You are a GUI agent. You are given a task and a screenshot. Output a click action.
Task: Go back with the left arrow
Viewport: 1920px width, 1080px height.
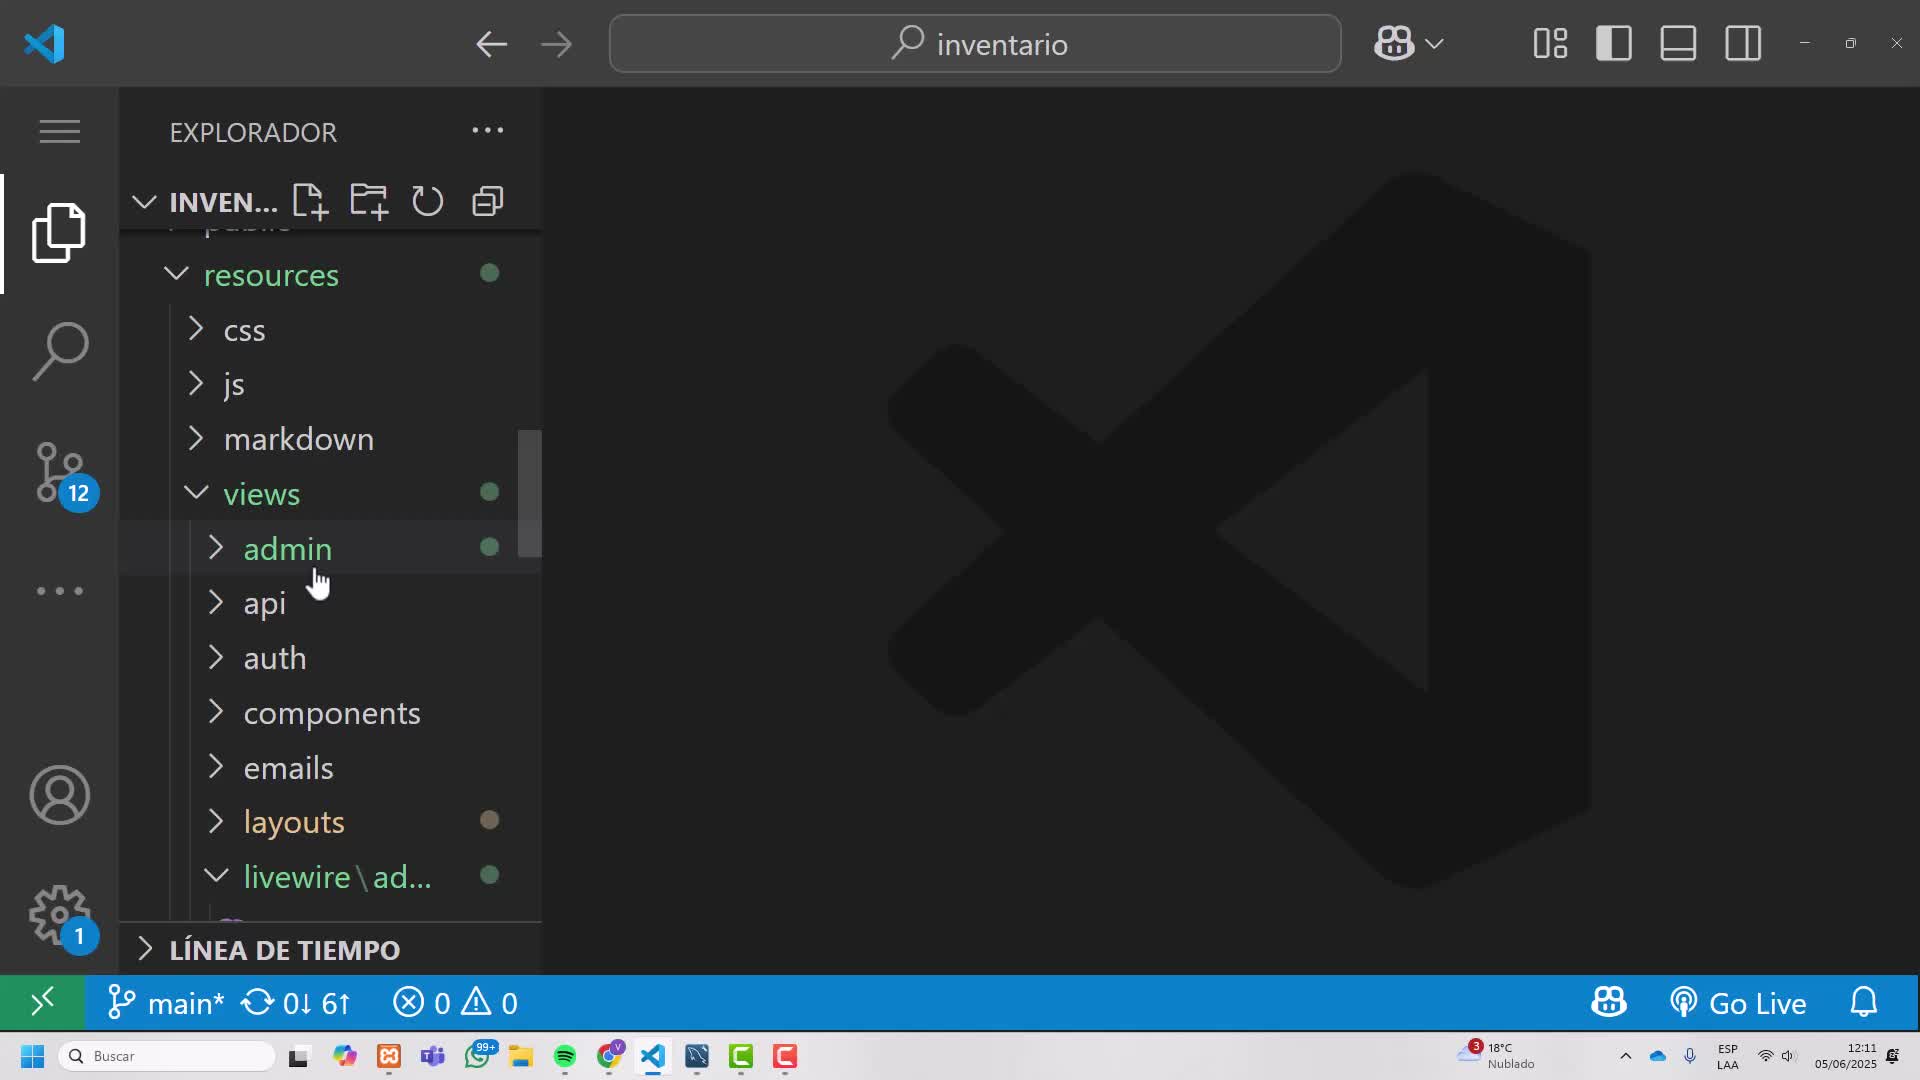coord(491,44)
